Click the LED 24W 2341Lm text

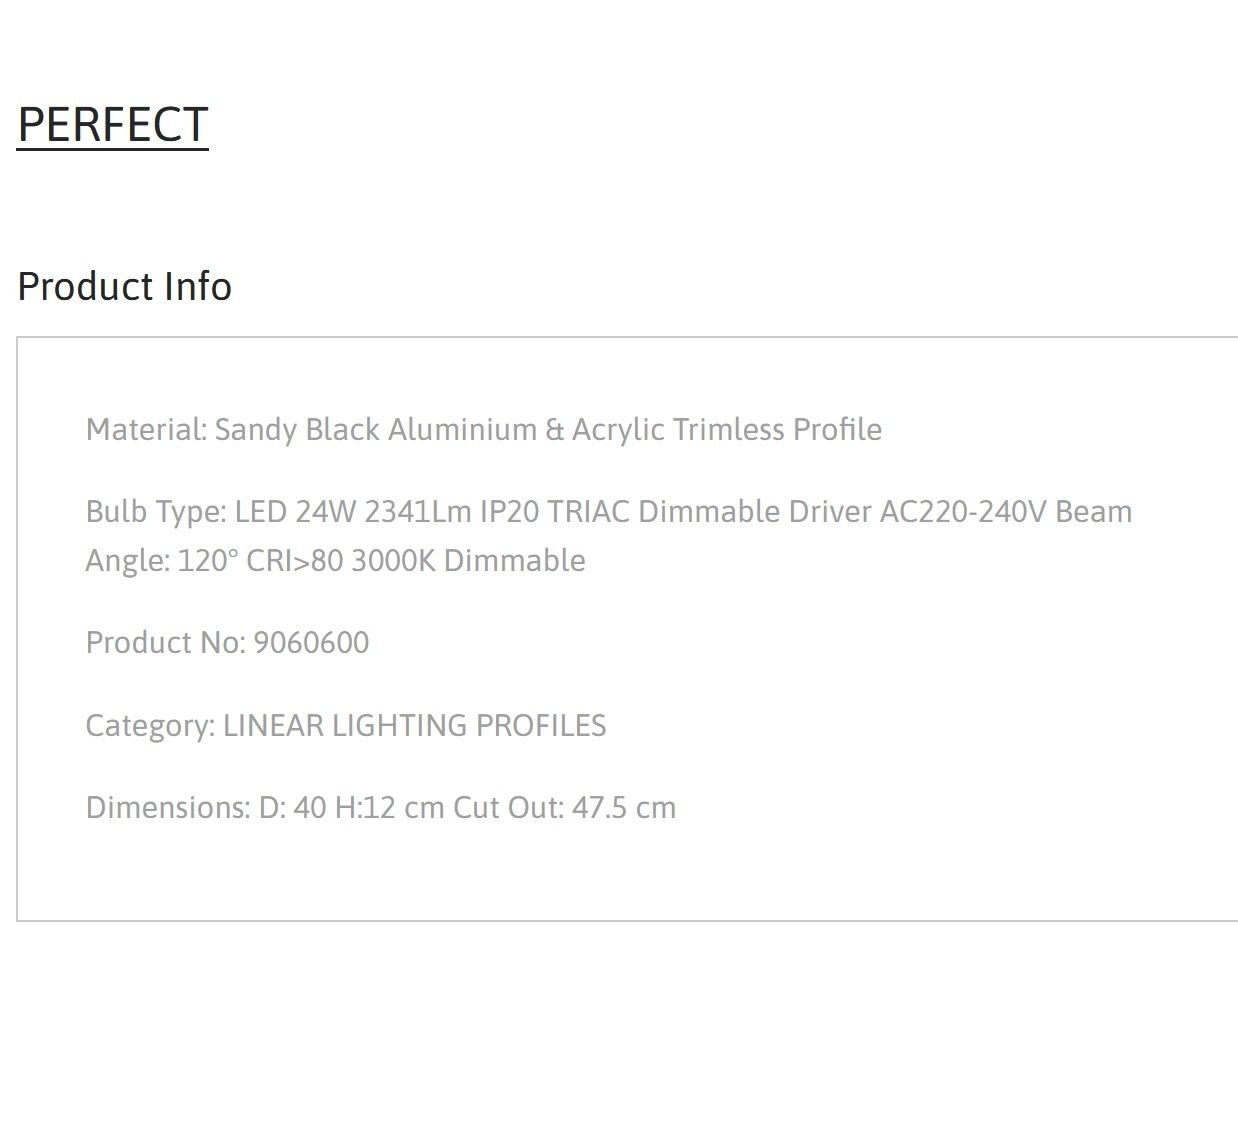pyautogui.click(x=353, y=512)
